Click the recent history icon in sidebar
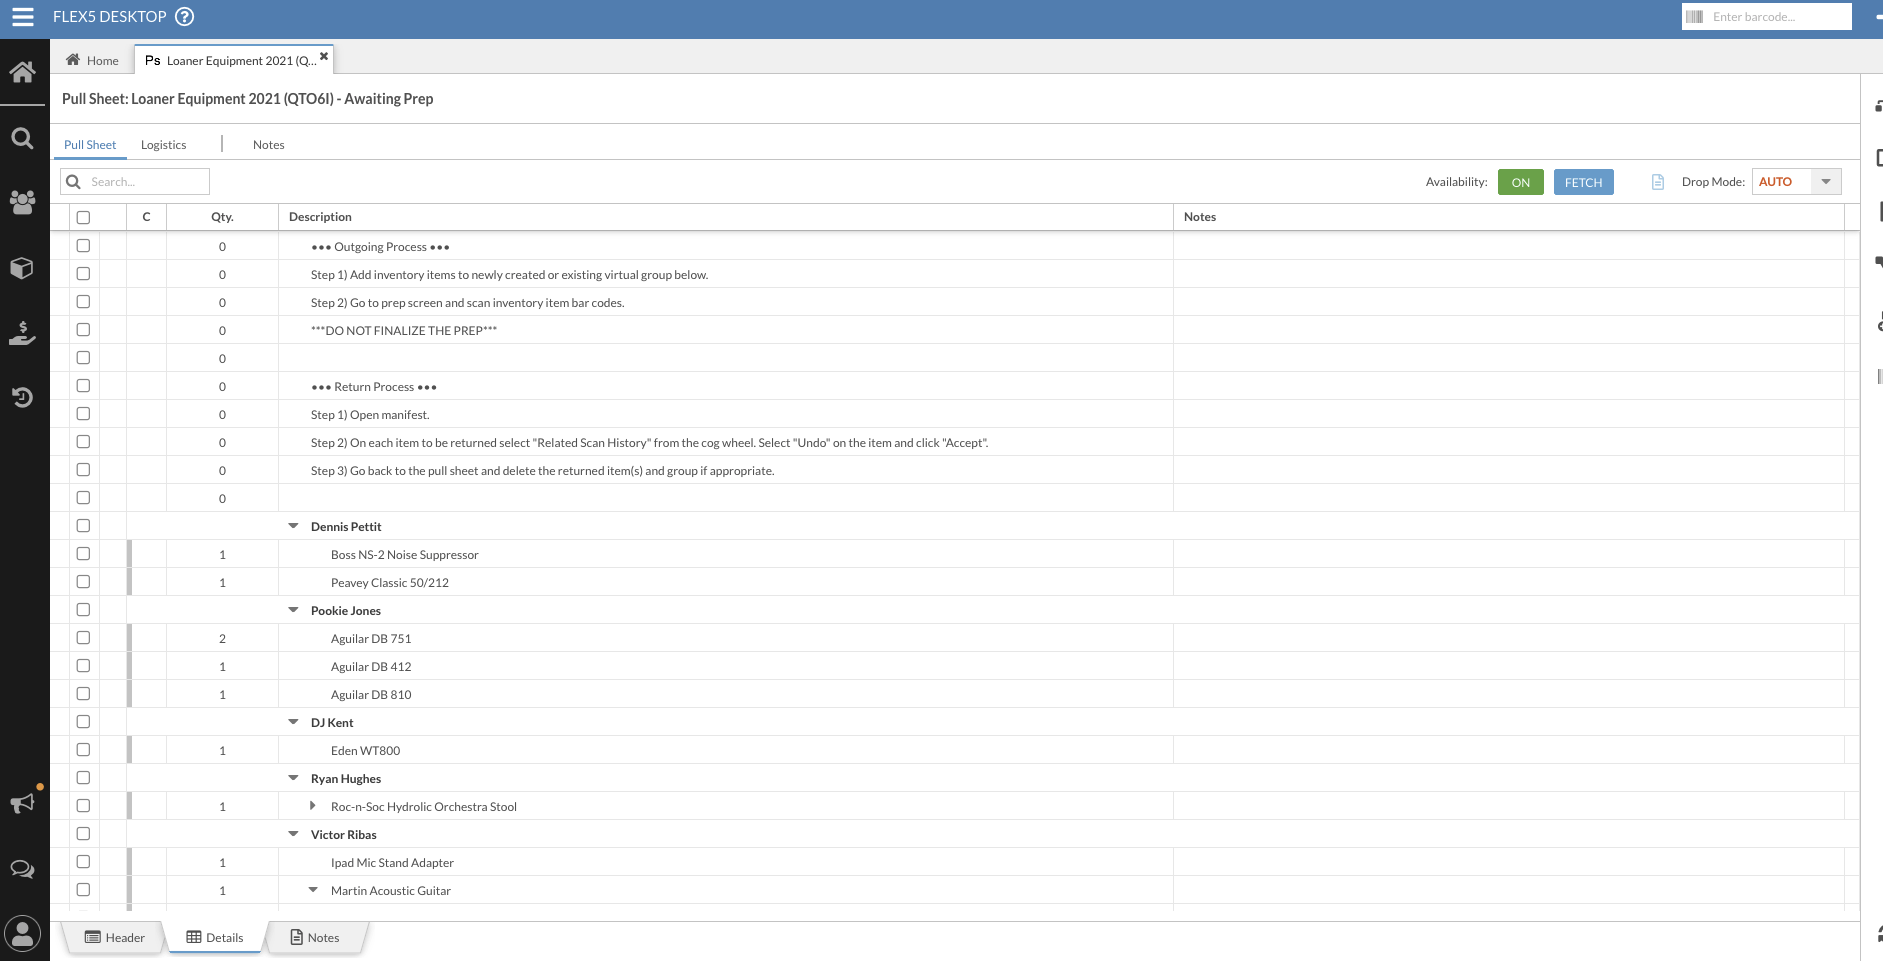 tap(22, 397)
